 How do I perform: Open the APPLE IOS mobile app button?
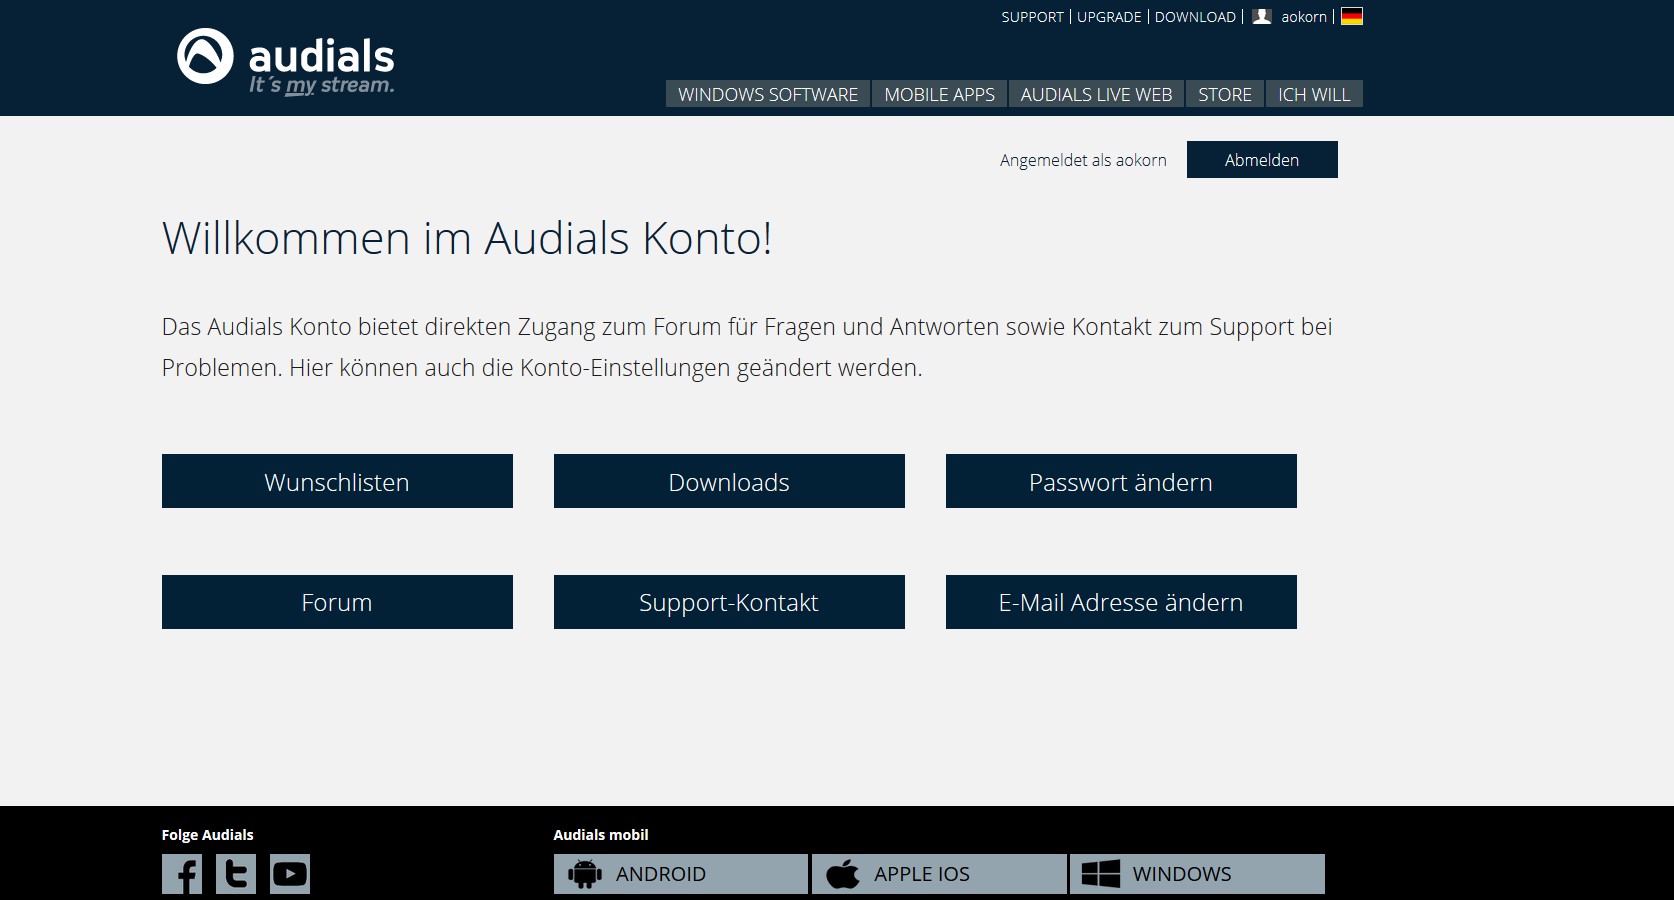pyautogui.click(x=939, y=874)
